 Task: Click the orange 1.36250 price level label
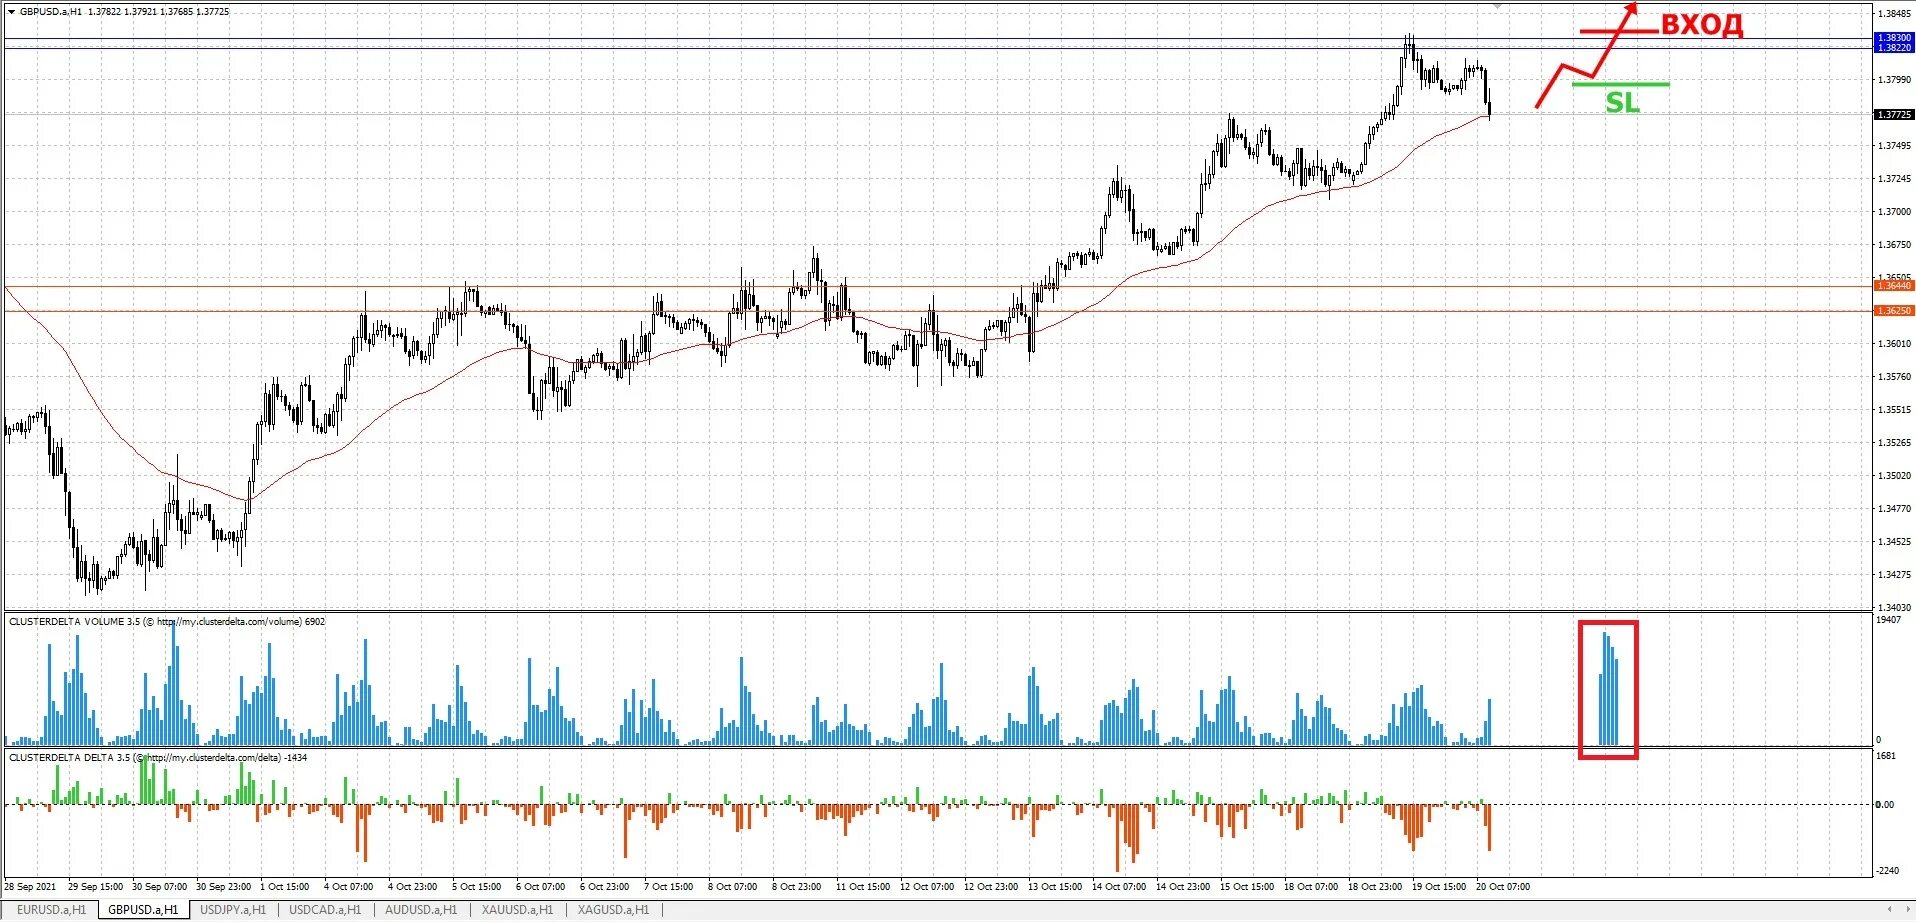click(x=1893, y=311)
